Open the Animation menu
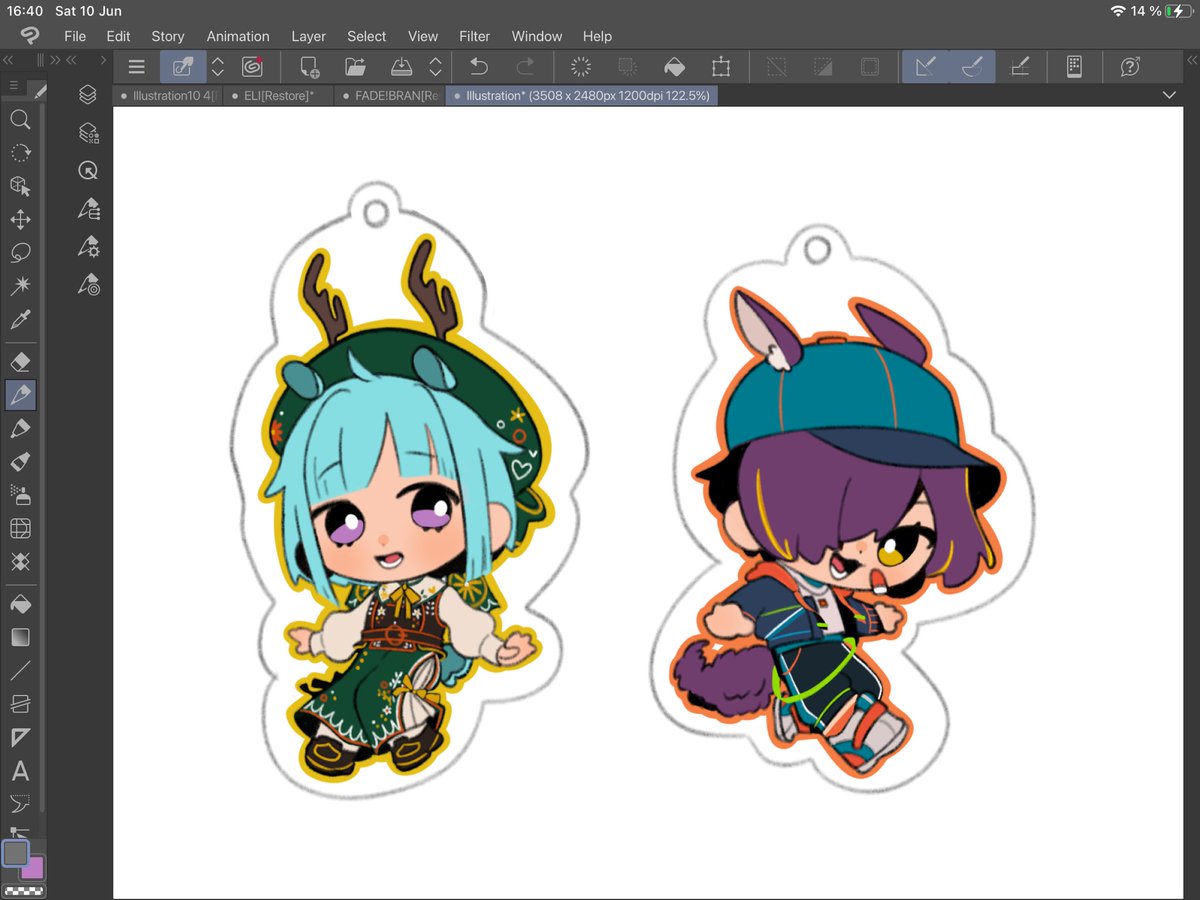Image resolution: width=1200 pixels, height=900 pixels. 238,36
